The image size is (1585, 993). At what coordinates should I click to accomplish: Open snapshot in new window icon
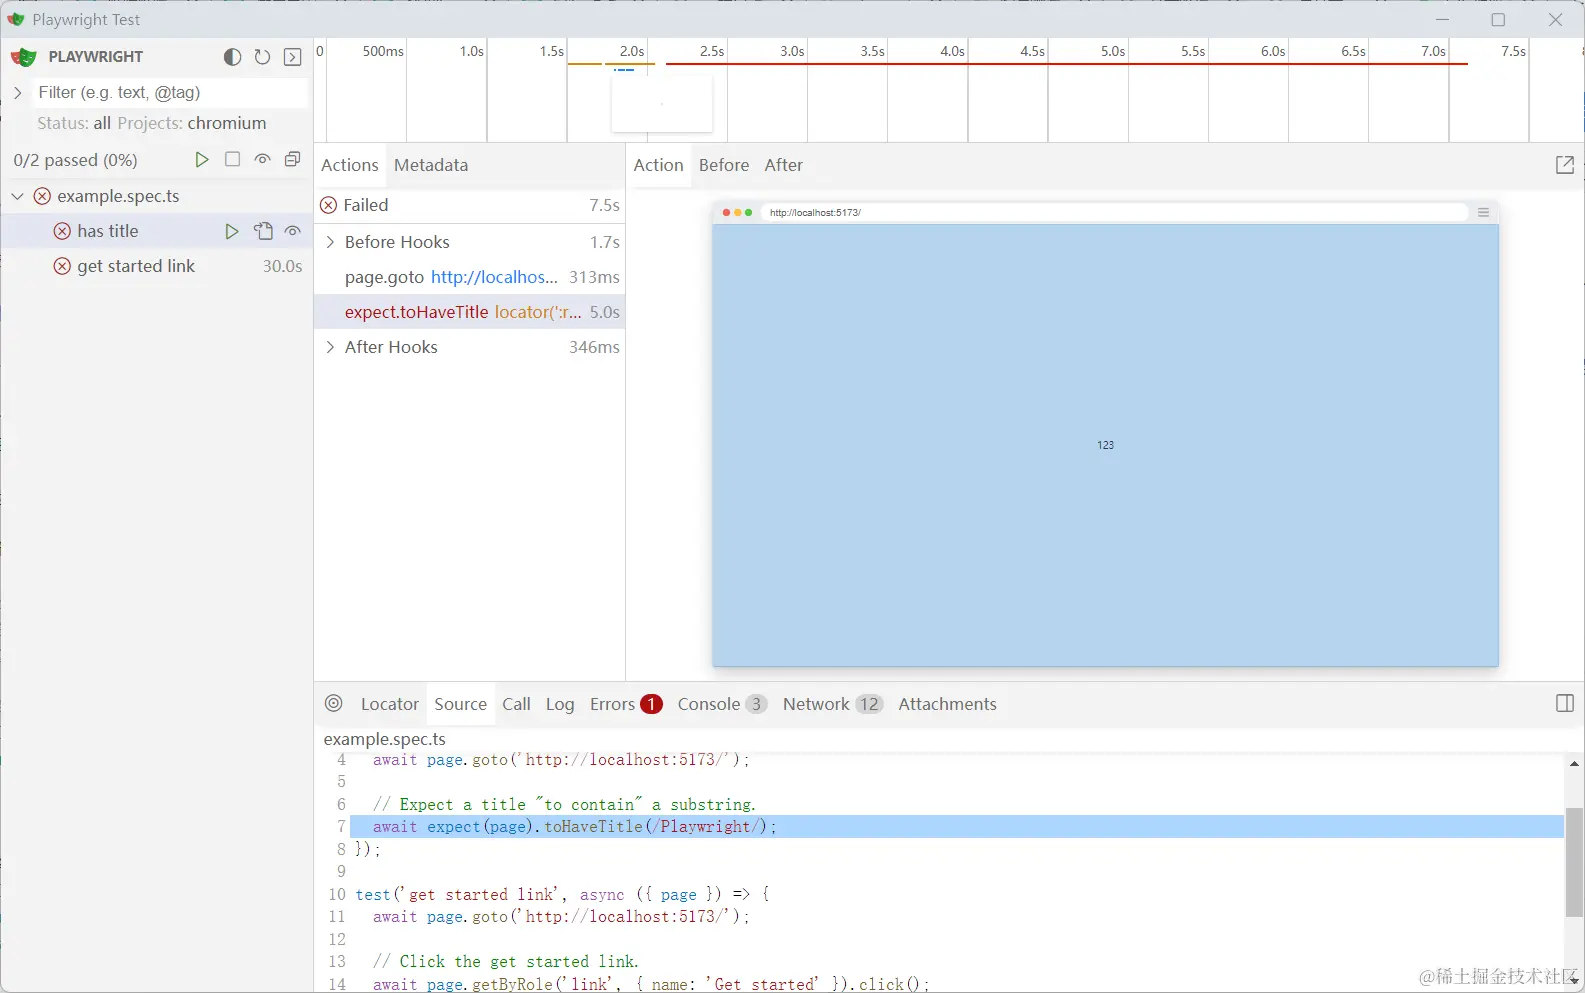tap(1565, 165)
